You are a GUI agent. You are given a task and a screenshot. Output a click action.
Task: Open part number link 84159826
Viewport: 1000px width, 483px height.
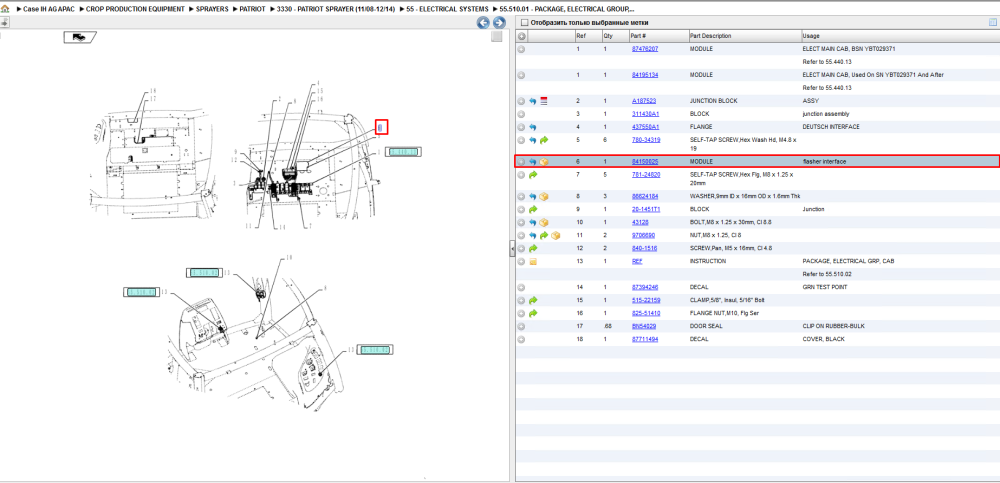645,162
